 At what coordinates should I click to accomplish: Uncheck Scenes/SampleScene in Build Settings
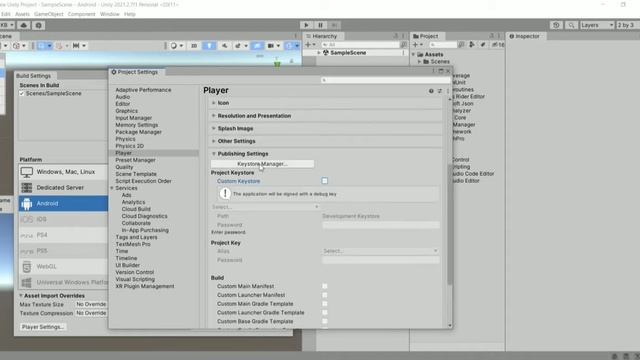(22, 93)
